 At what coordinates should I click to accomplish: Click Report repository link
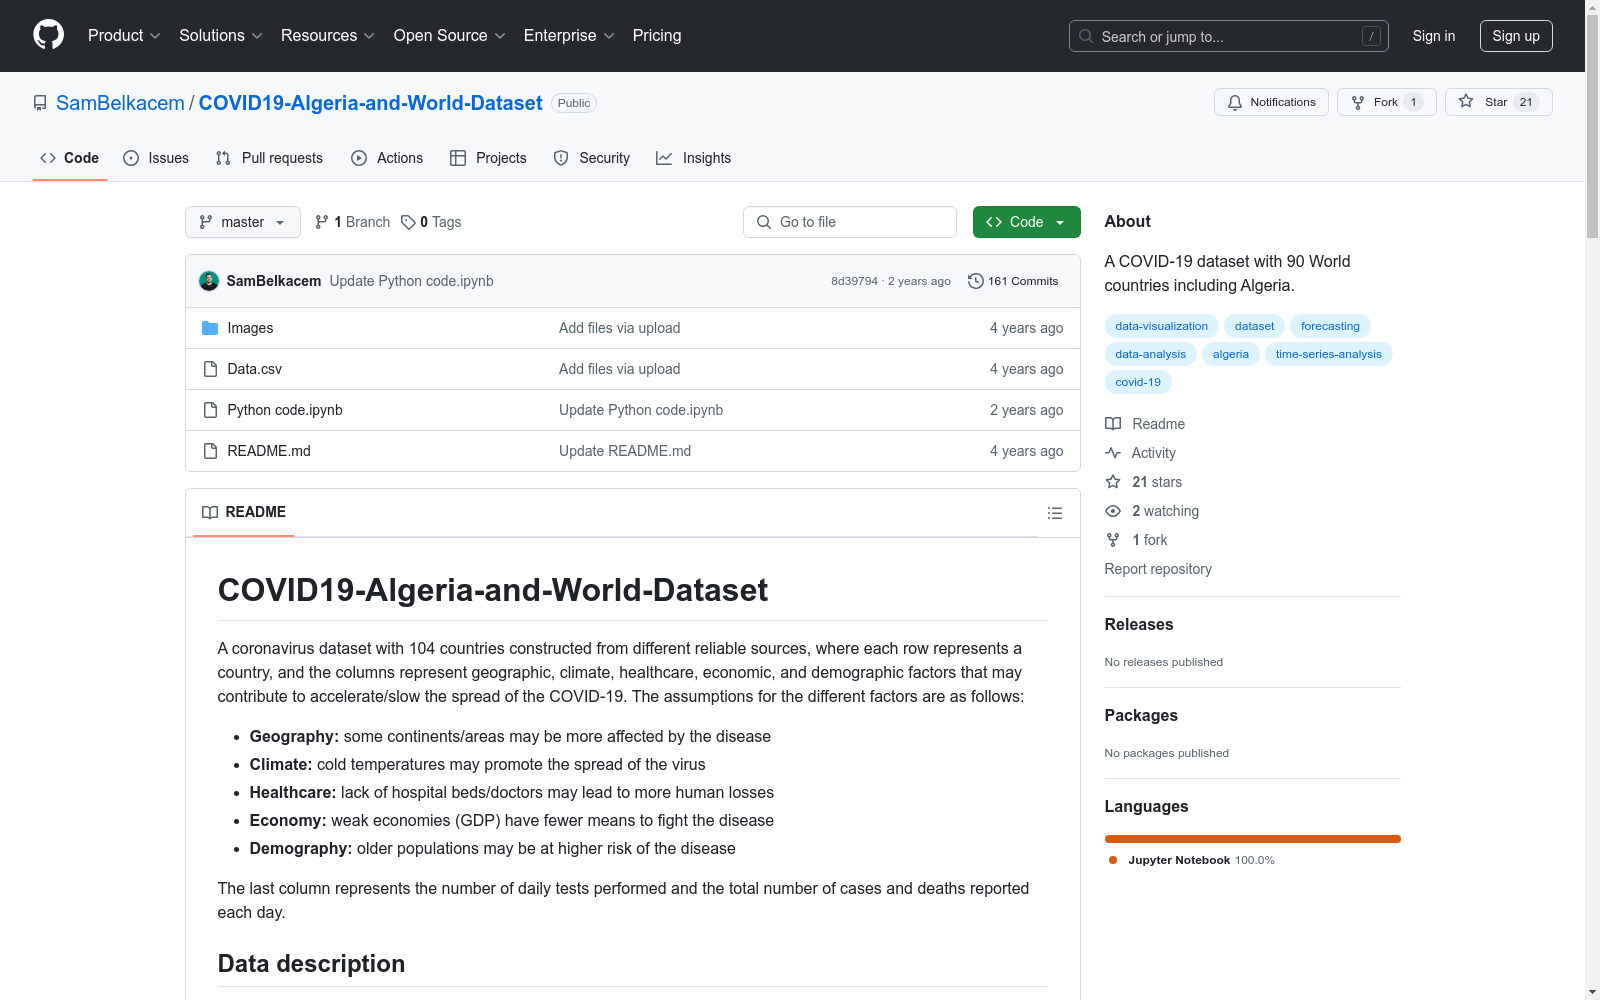(x=1158, y=569)
